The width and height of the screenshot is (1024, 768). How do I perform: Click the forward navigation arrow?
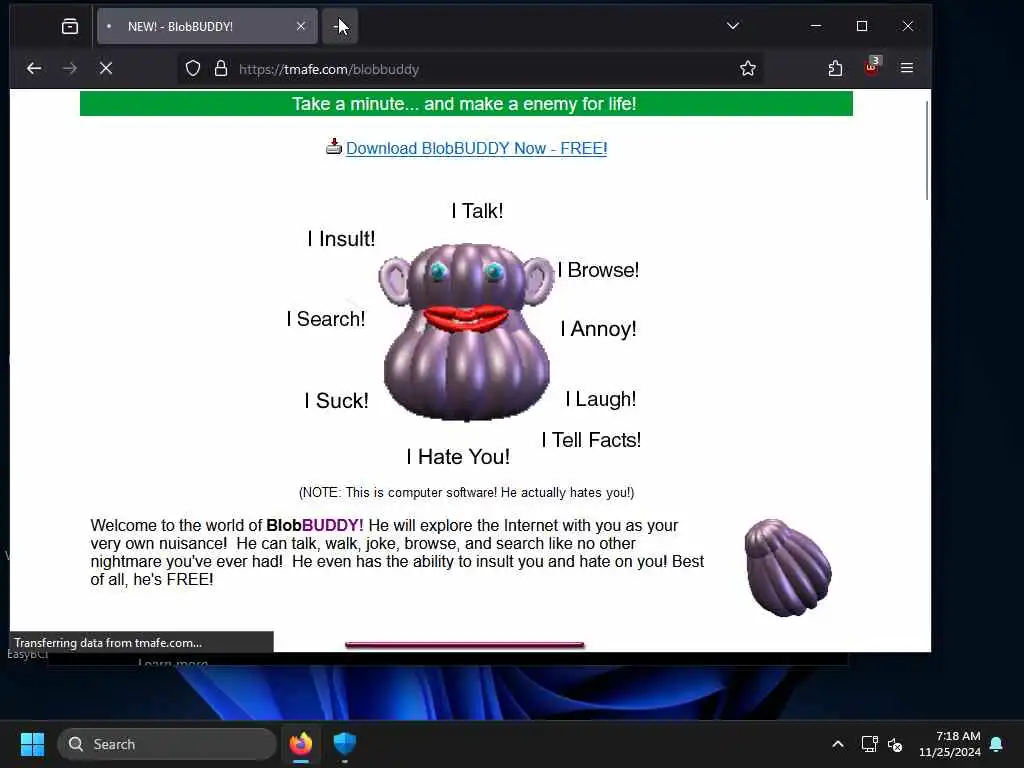[70, 68]
